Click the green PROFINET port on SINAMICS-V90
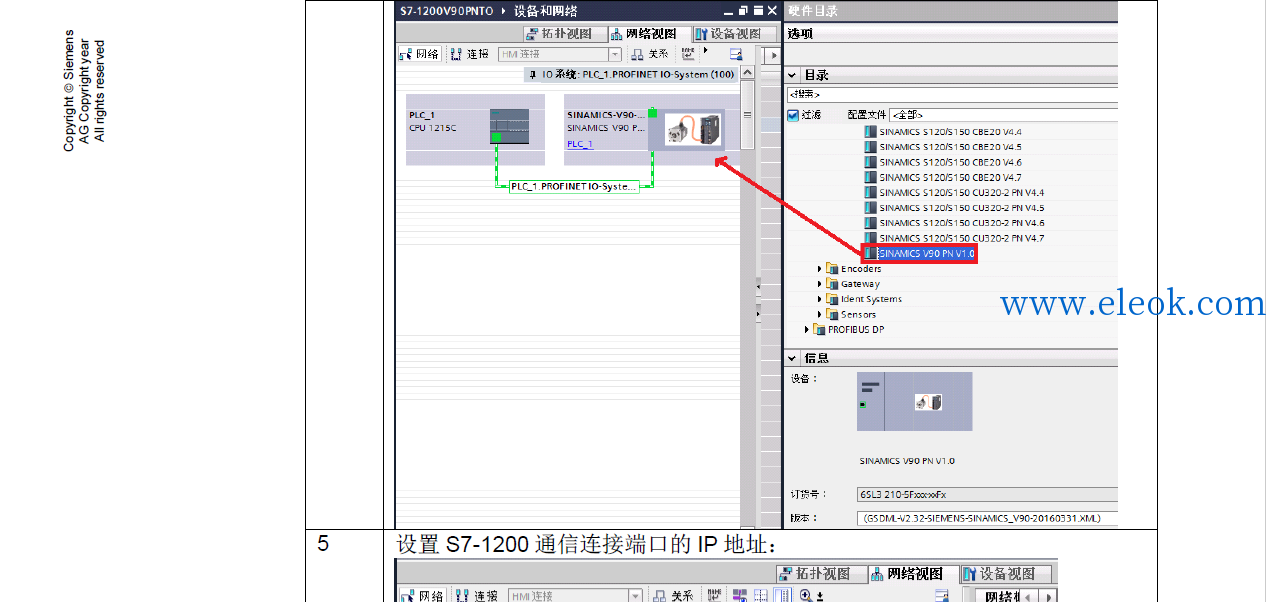 [x=653, y=113]
